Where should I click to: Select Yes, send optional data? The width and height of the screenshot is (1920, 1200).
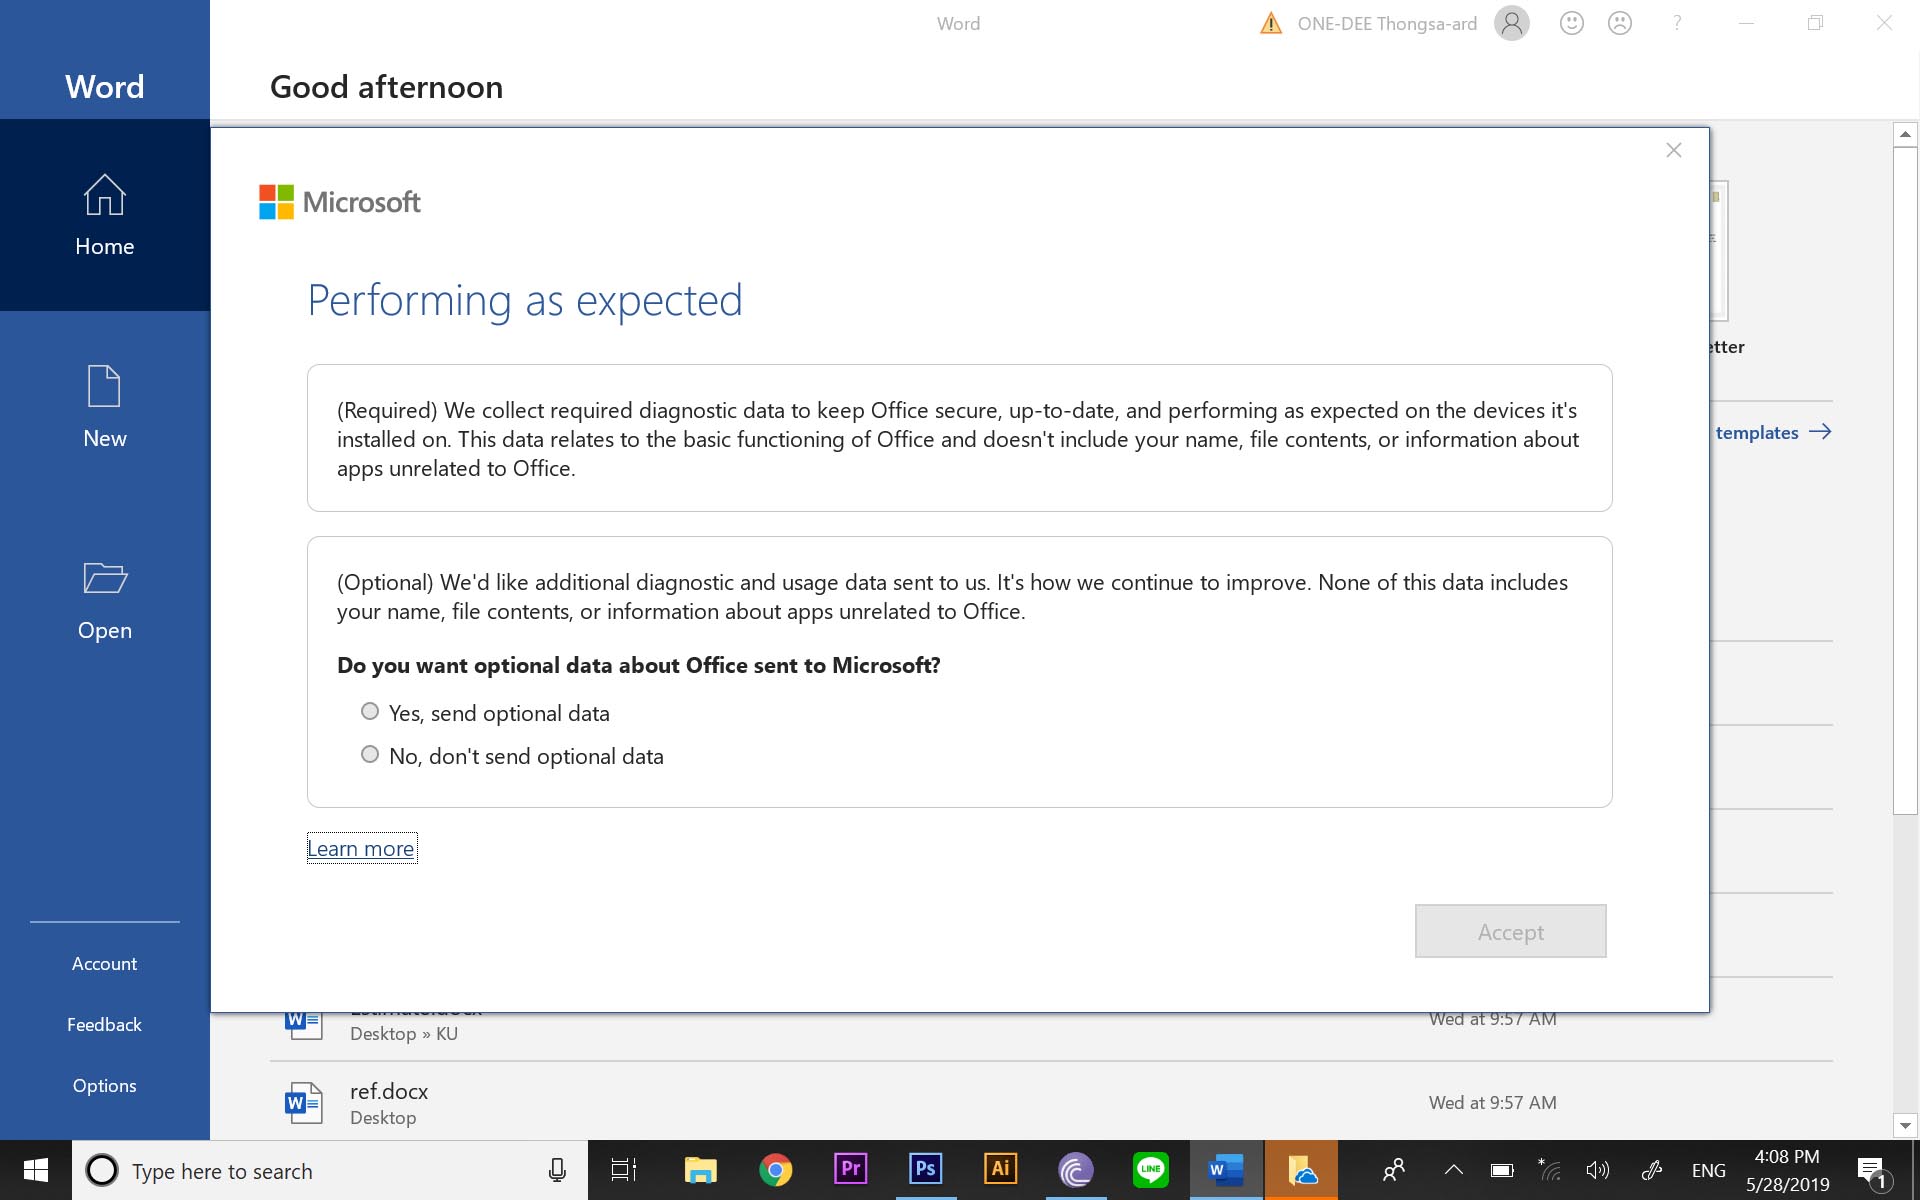(370, 711)
